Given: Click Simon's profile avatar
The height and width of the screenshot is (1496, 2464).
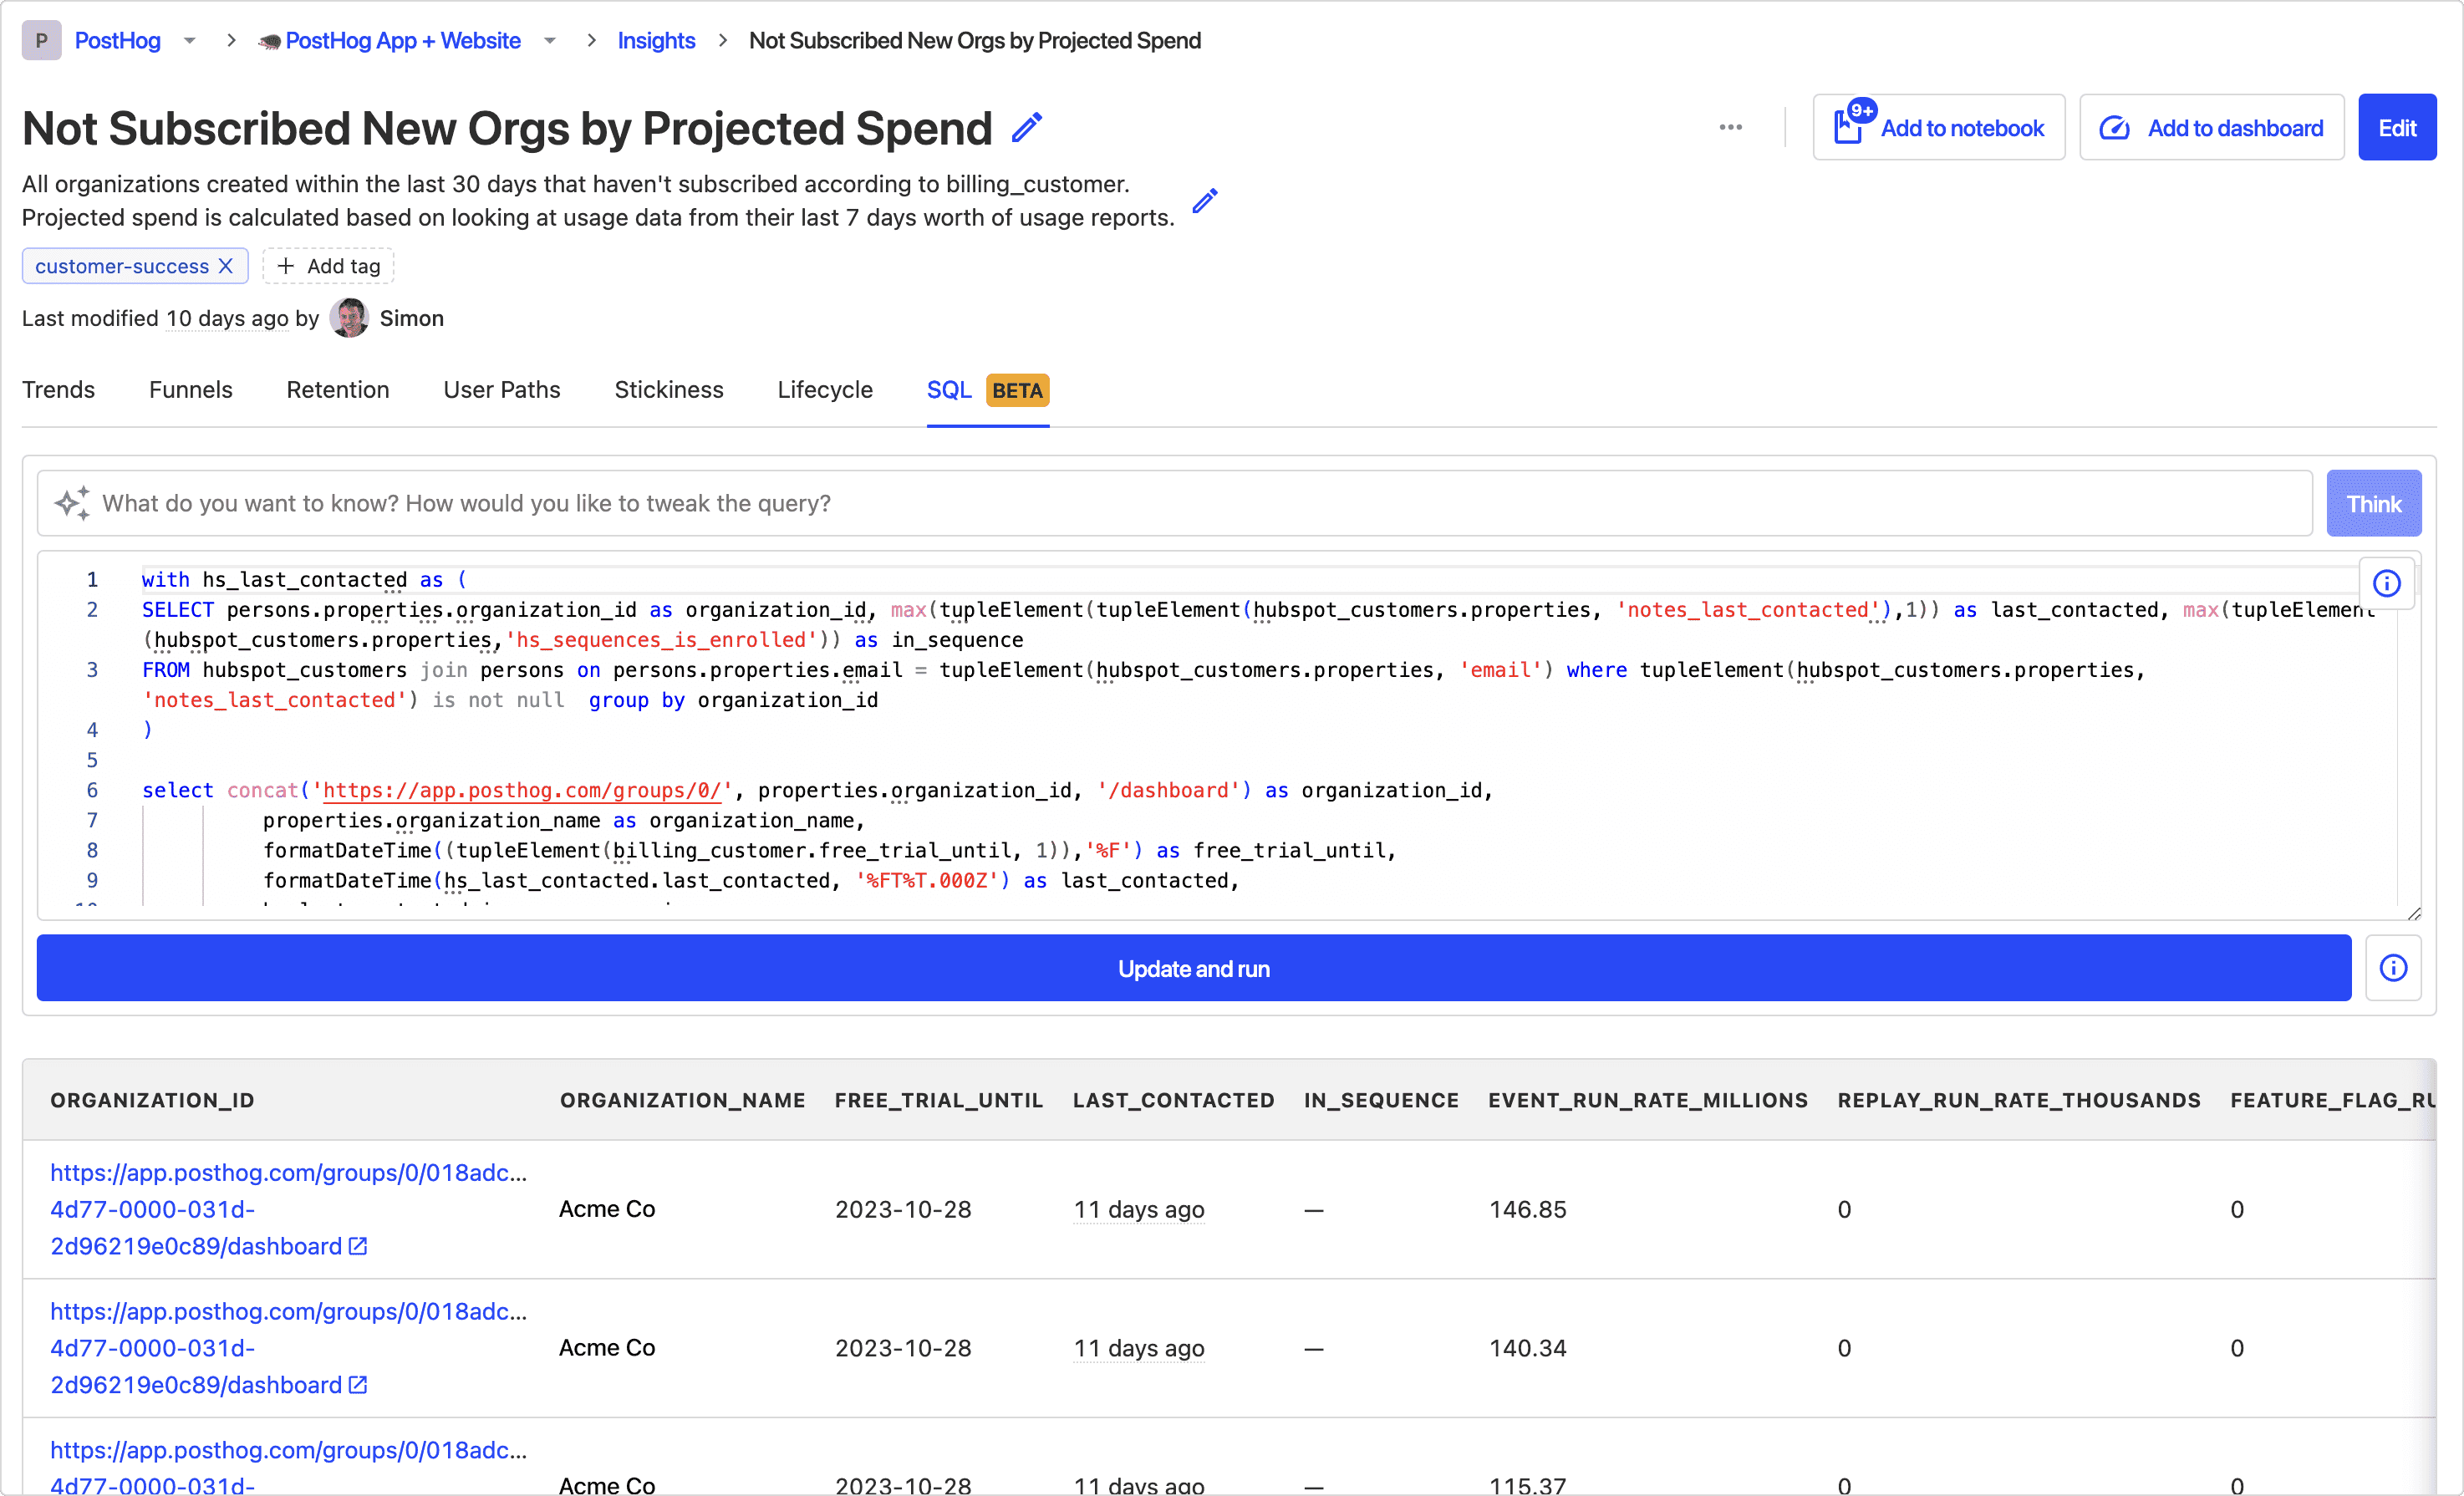Looking at the screenshot, I should 349,318.
